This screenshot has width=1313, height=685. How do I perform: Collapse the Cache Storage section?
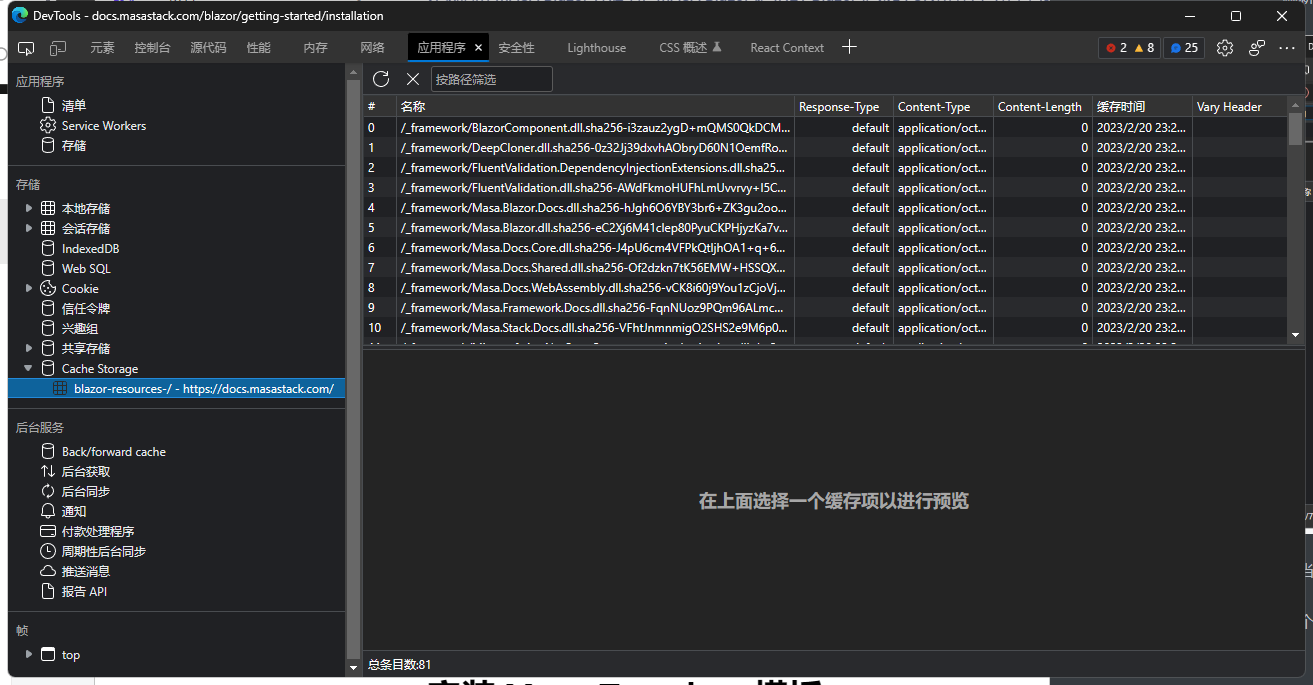28,368
